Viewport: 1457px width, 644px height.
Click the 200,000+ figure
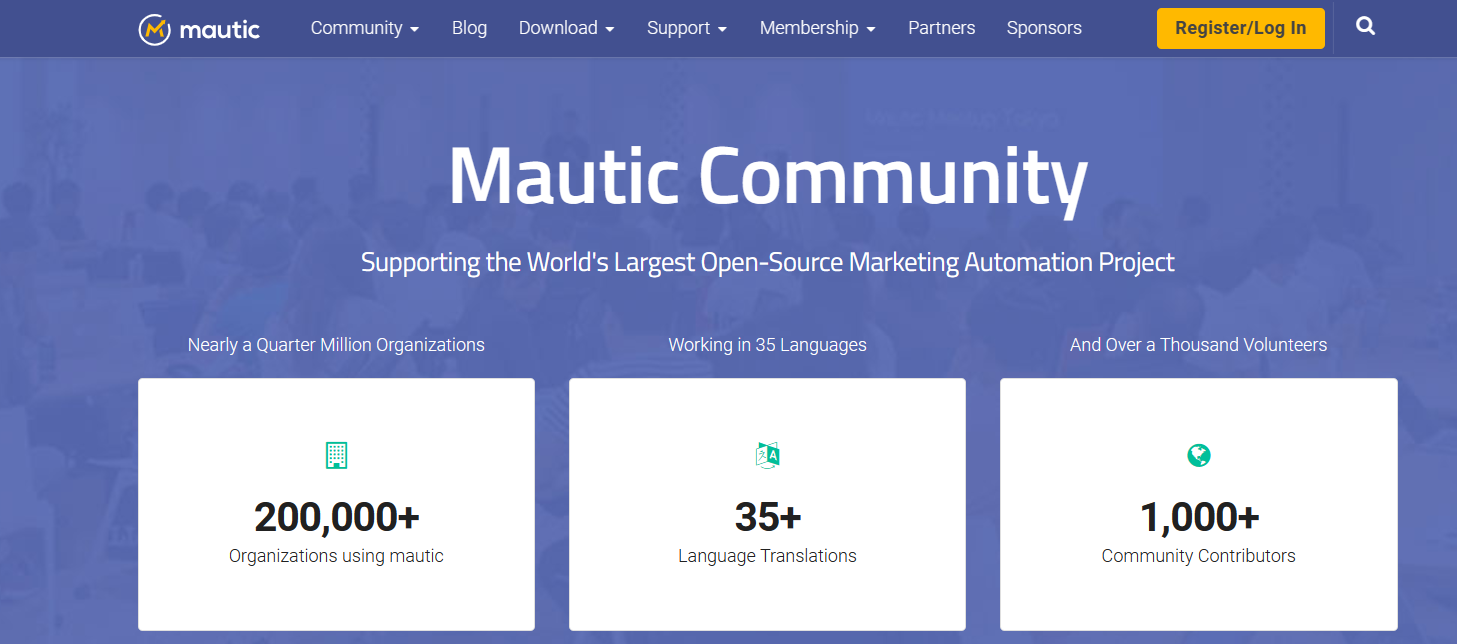(336, 517)
